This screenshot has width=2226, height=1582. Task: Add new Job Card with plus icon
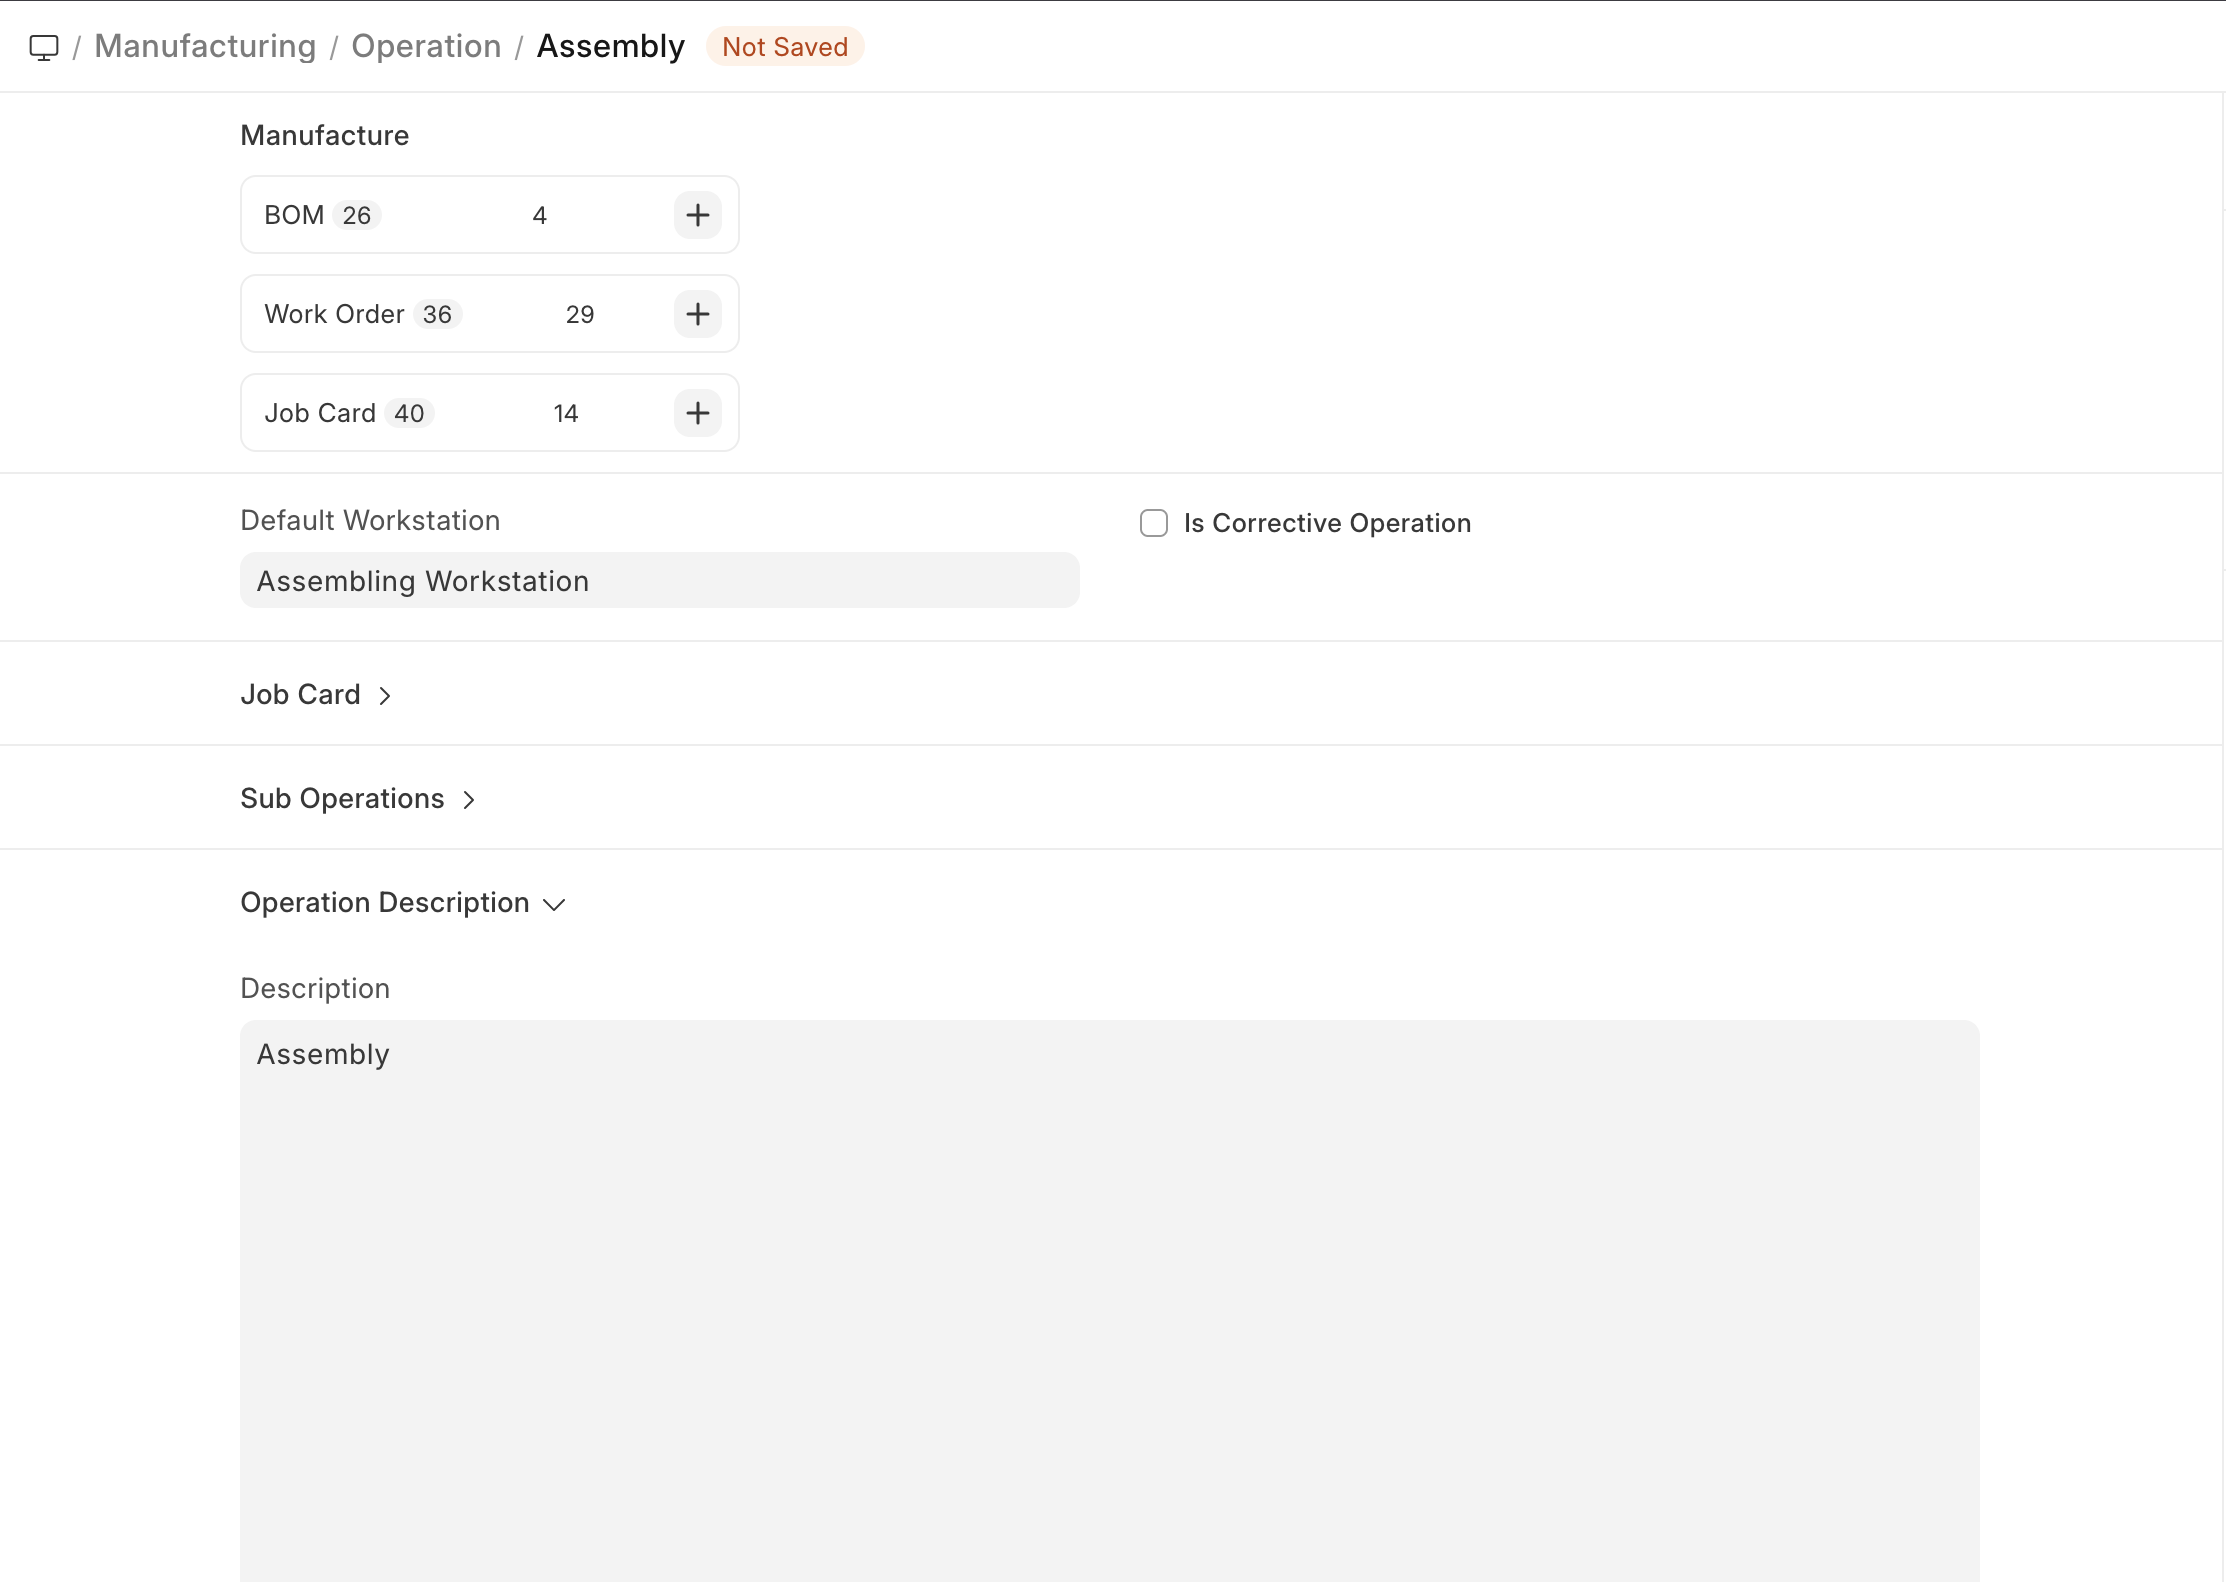coord(697,413)
